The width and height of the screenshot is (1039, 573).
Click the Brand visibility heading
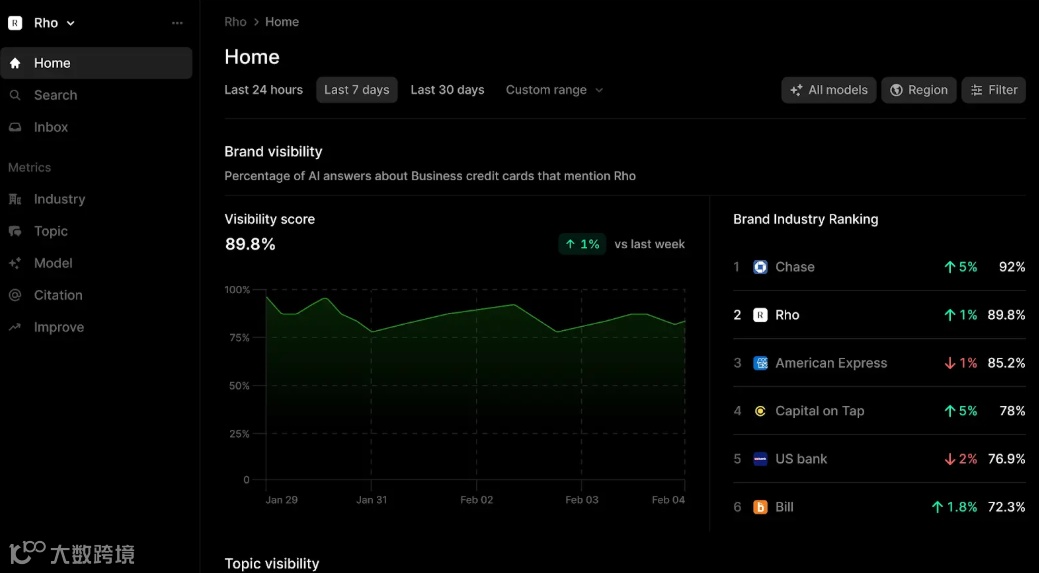(x=273, y=152)
